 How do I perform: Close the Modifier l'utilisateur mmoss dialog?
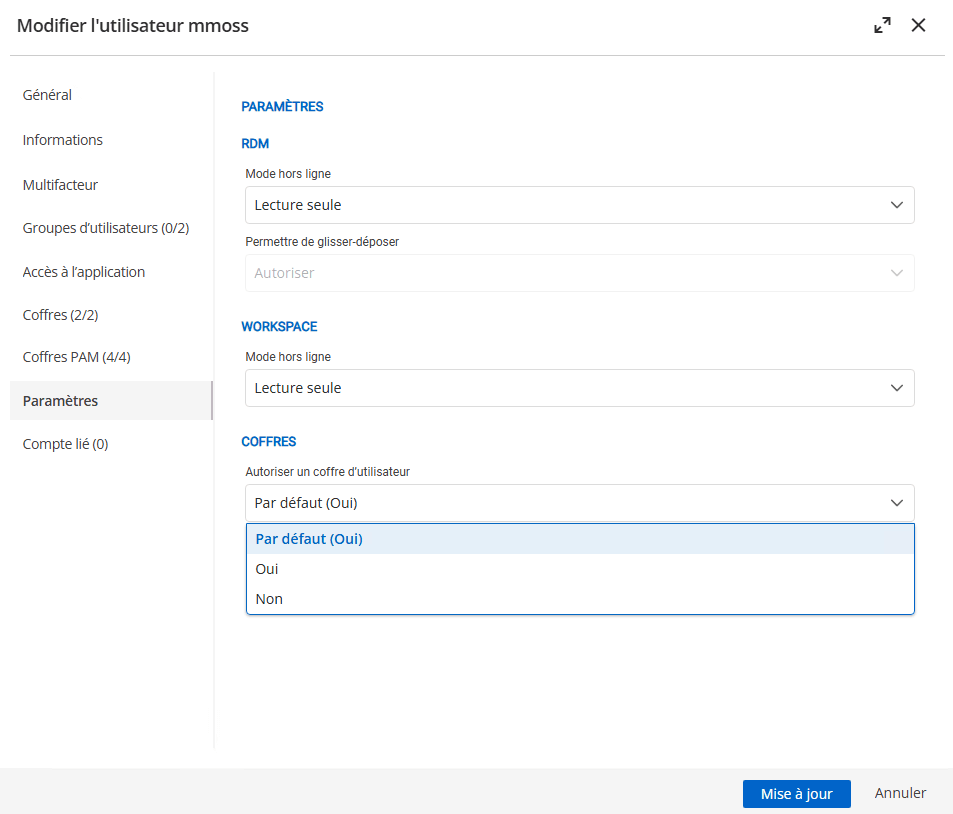[918, 25]
